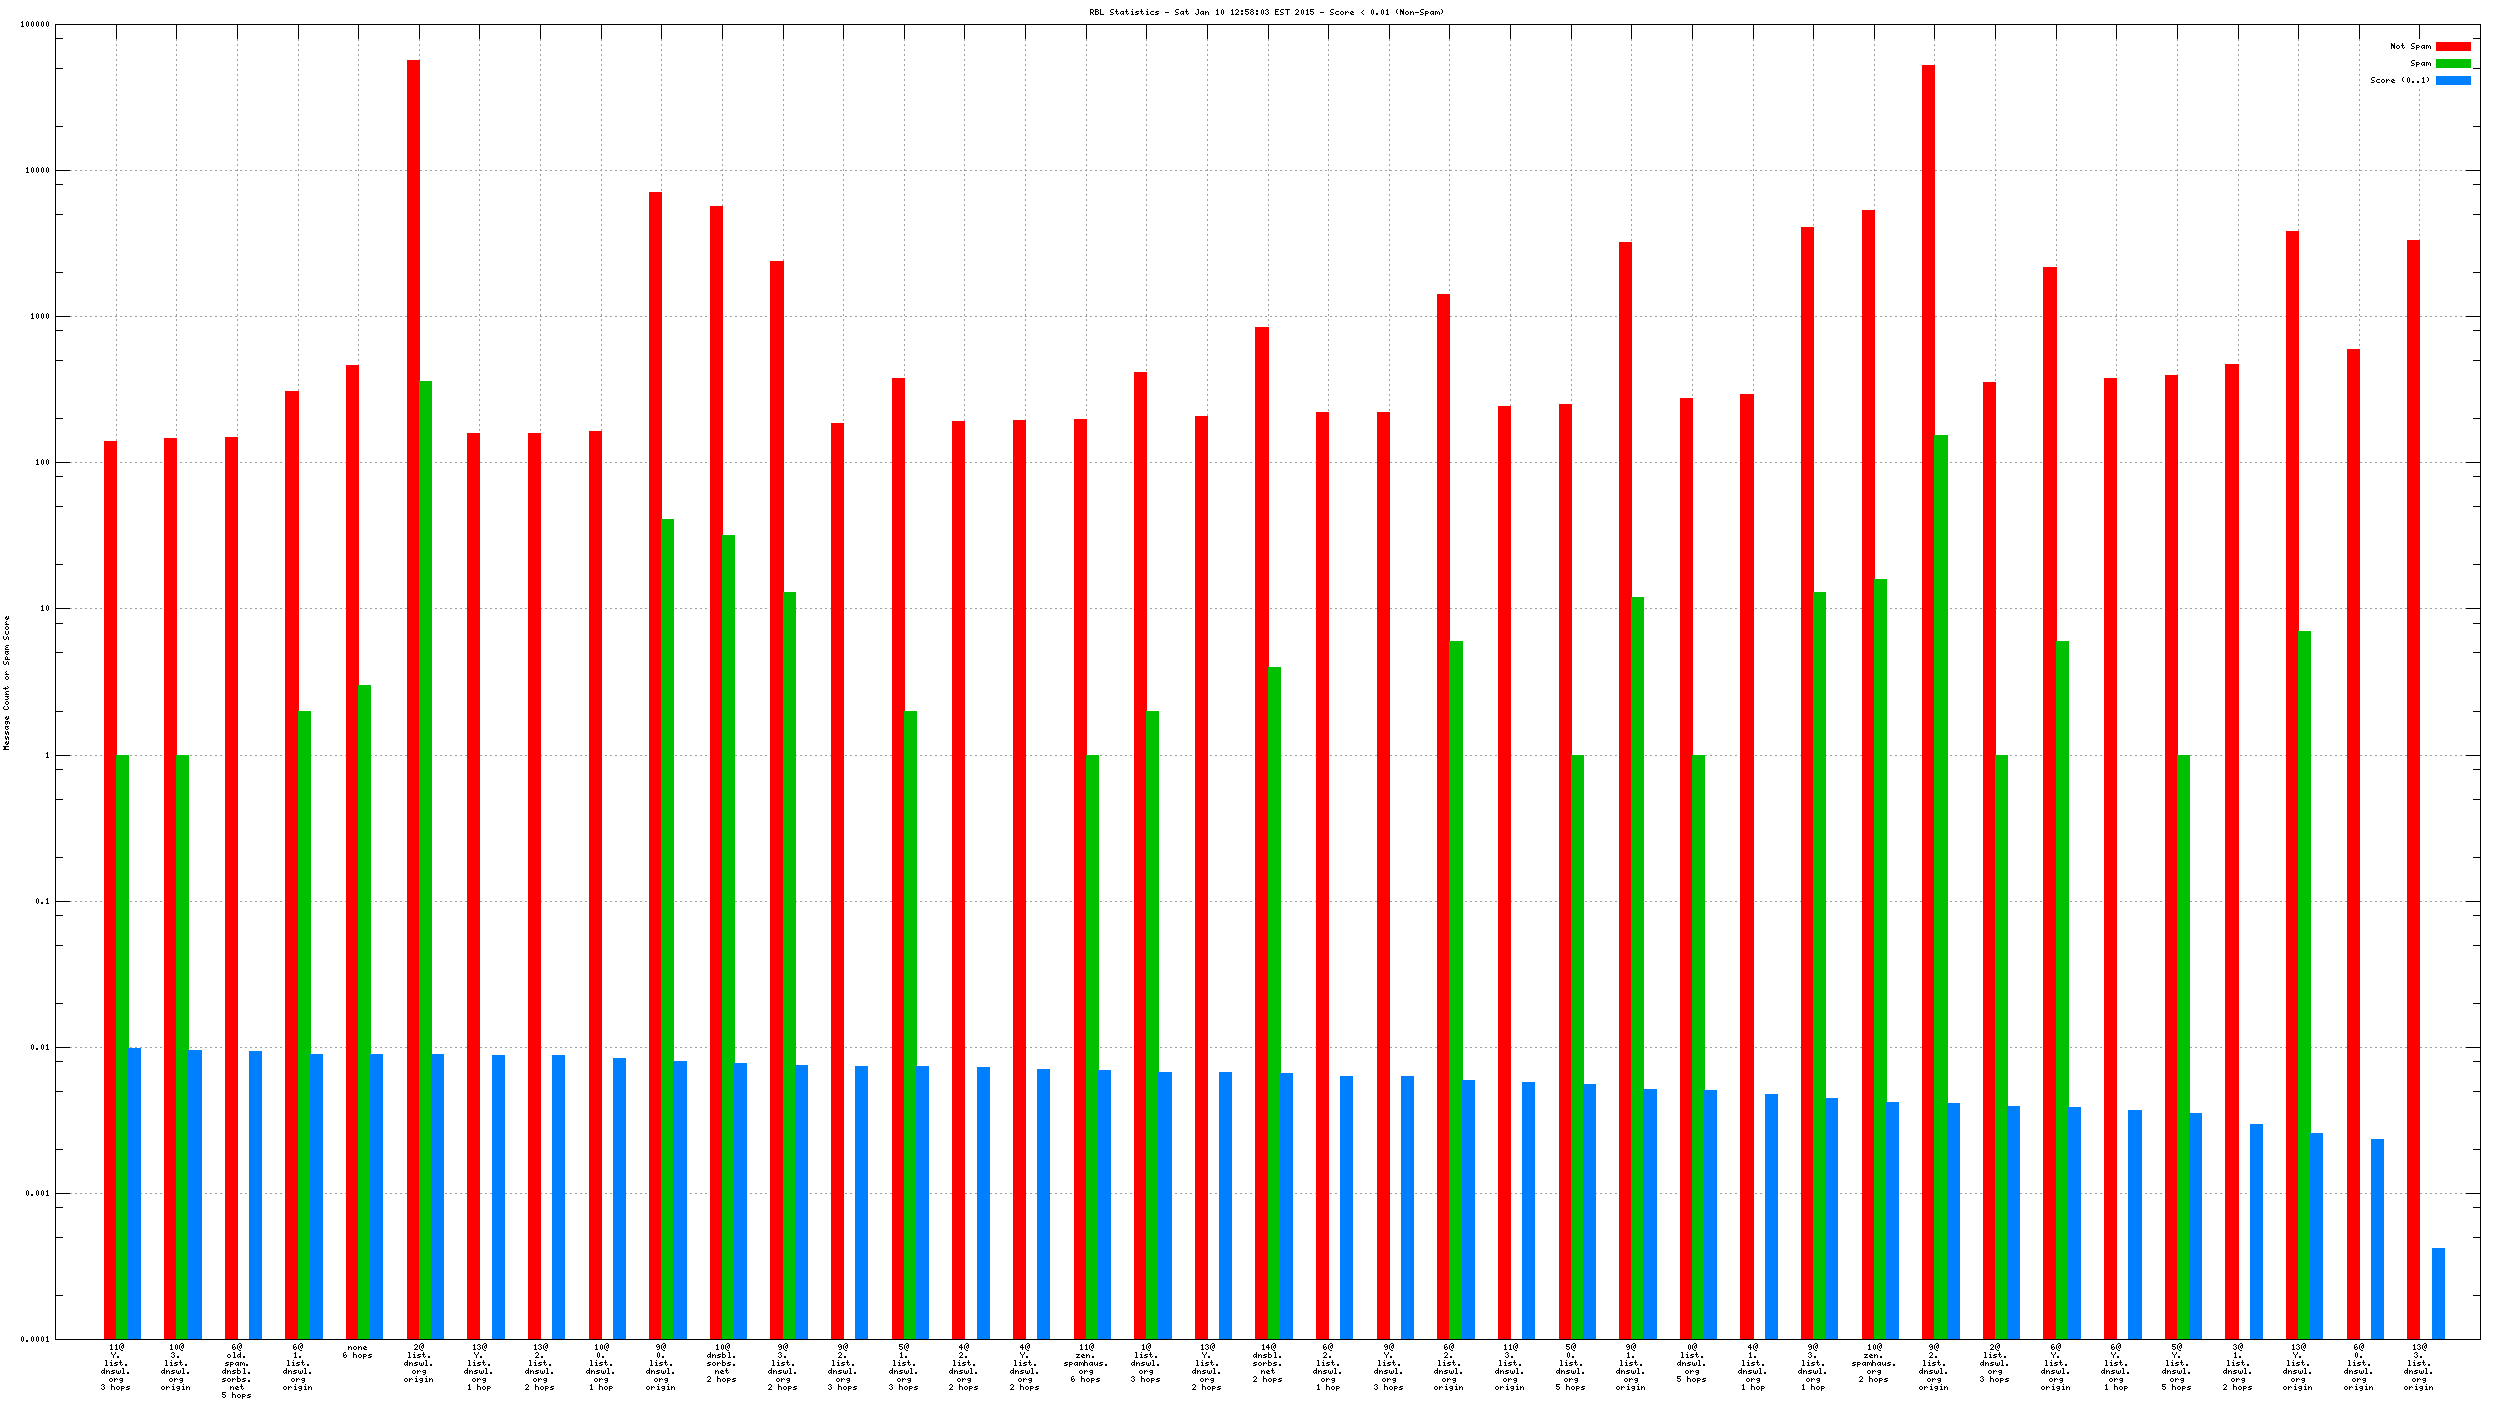This screenshot has width=2496, height=1404.
Task: Click the 'Message Count or Spam Score' axis label
Action: pyautogui.click(x=6, y=682)
